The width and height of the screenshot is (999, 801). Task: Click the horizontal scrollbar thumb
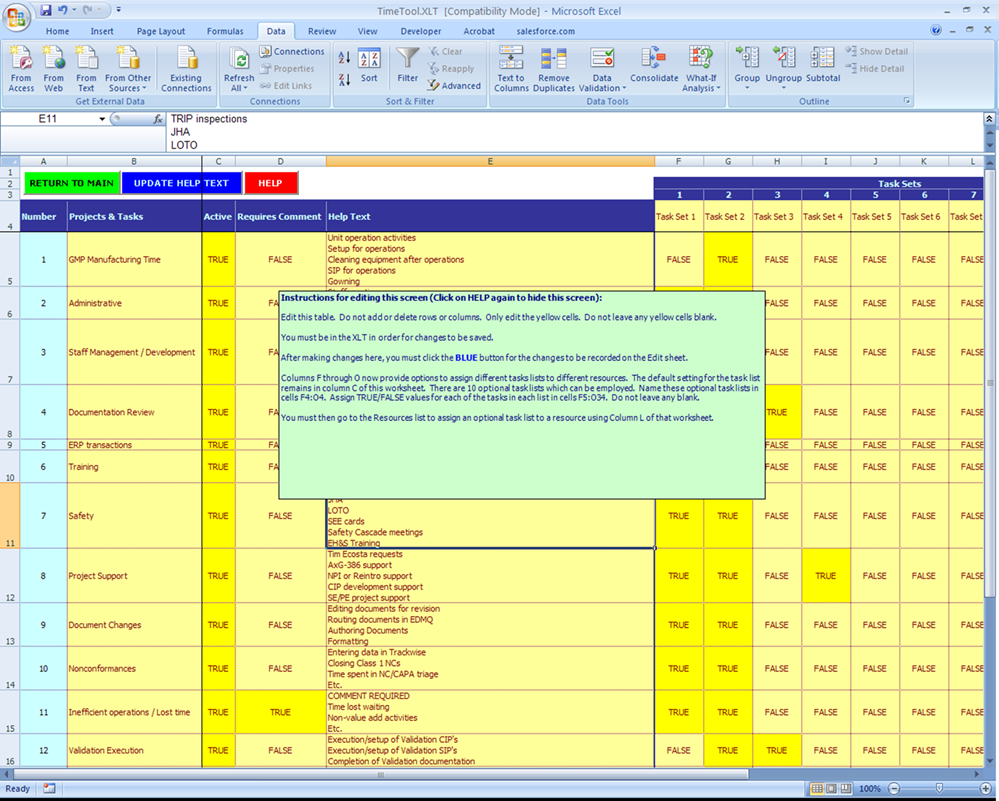pyautogui.click(x=381, y=775)
